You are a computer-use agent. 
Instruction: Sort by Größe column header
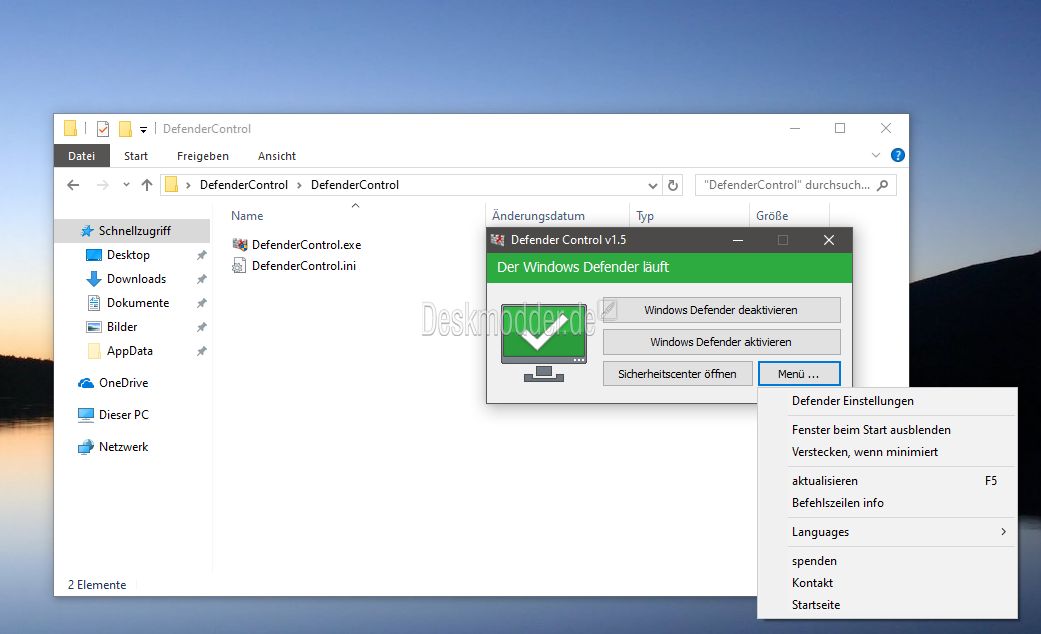(772, 216)
